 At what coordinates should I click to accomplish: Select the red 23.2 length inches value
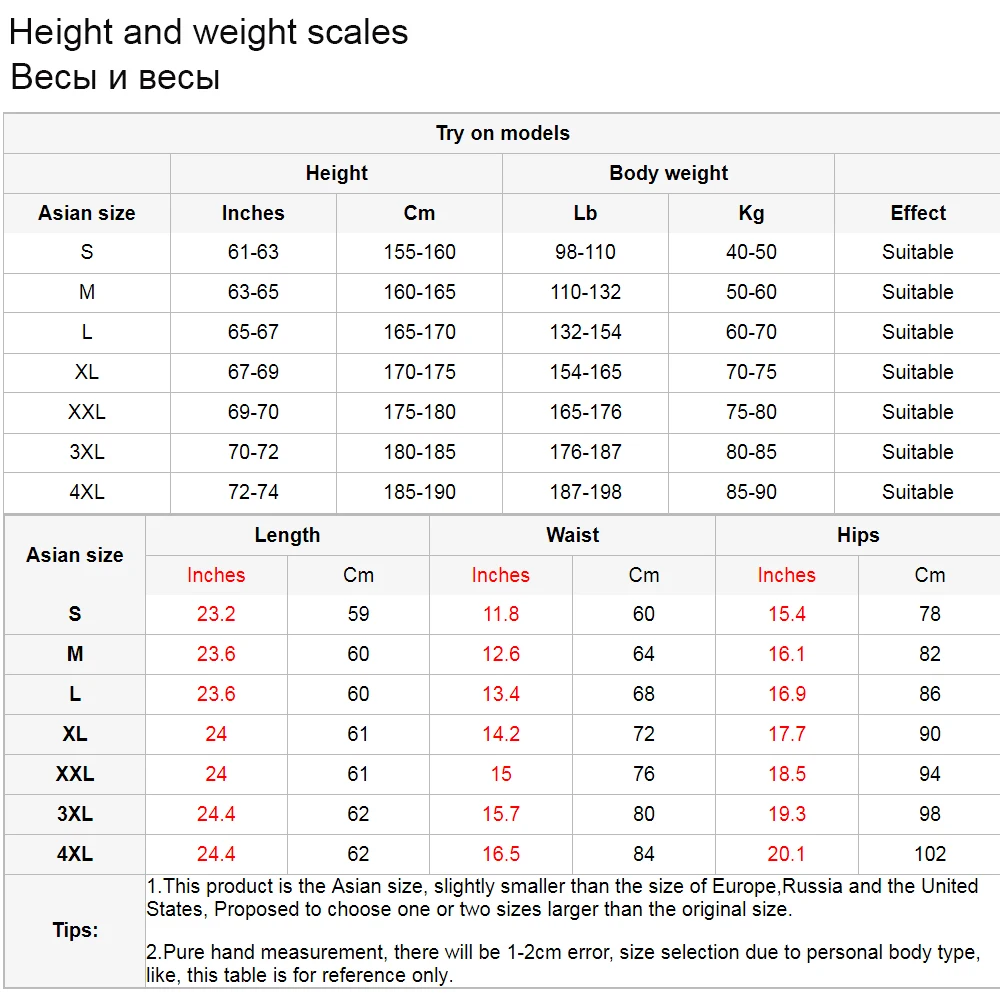coord(216,614)
